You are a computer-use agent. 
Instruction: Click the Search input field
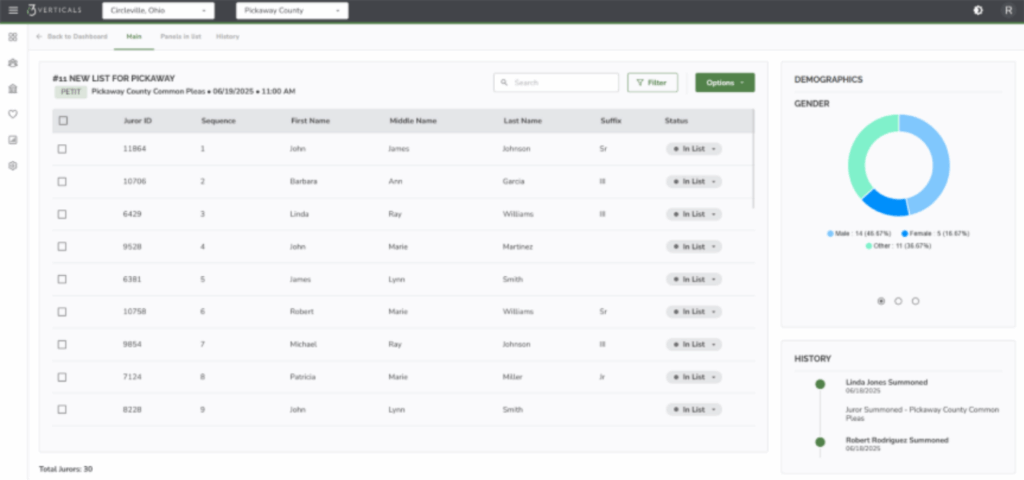coord(556,83)
